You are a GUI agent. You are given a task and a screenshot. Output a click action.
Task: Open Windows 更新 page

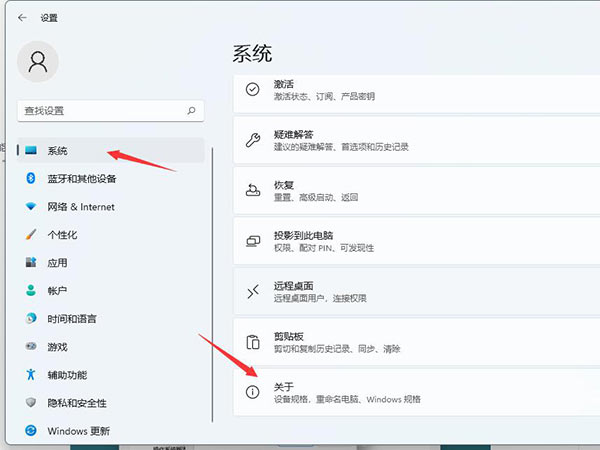78,431
